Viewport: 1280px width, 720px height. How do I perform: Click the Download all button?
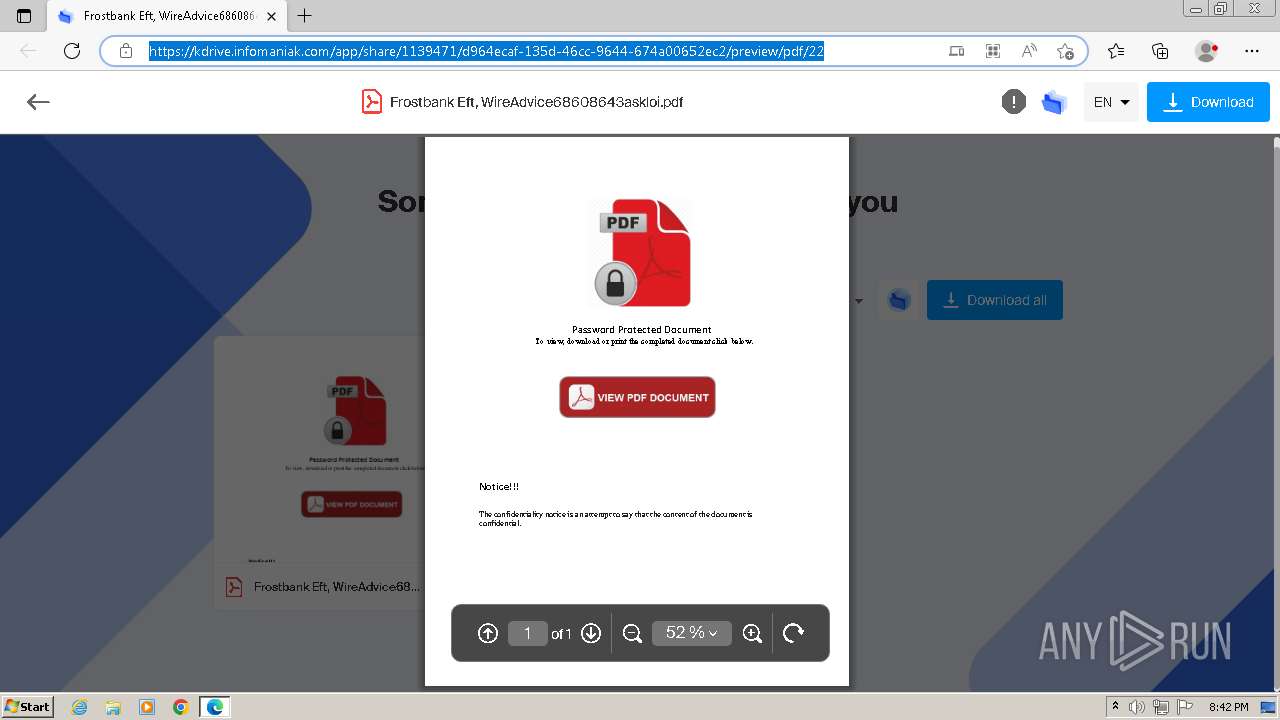pyautogui.click(x=995, y=300)
